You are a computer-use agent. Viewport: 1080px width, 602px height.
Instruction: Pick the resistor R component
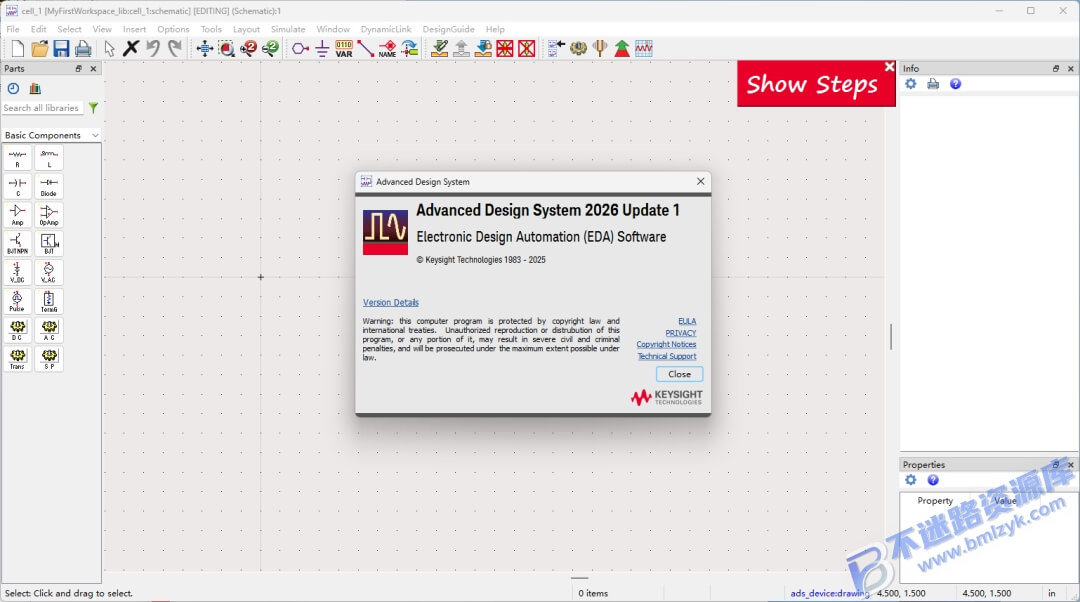(x=17, y=158)
